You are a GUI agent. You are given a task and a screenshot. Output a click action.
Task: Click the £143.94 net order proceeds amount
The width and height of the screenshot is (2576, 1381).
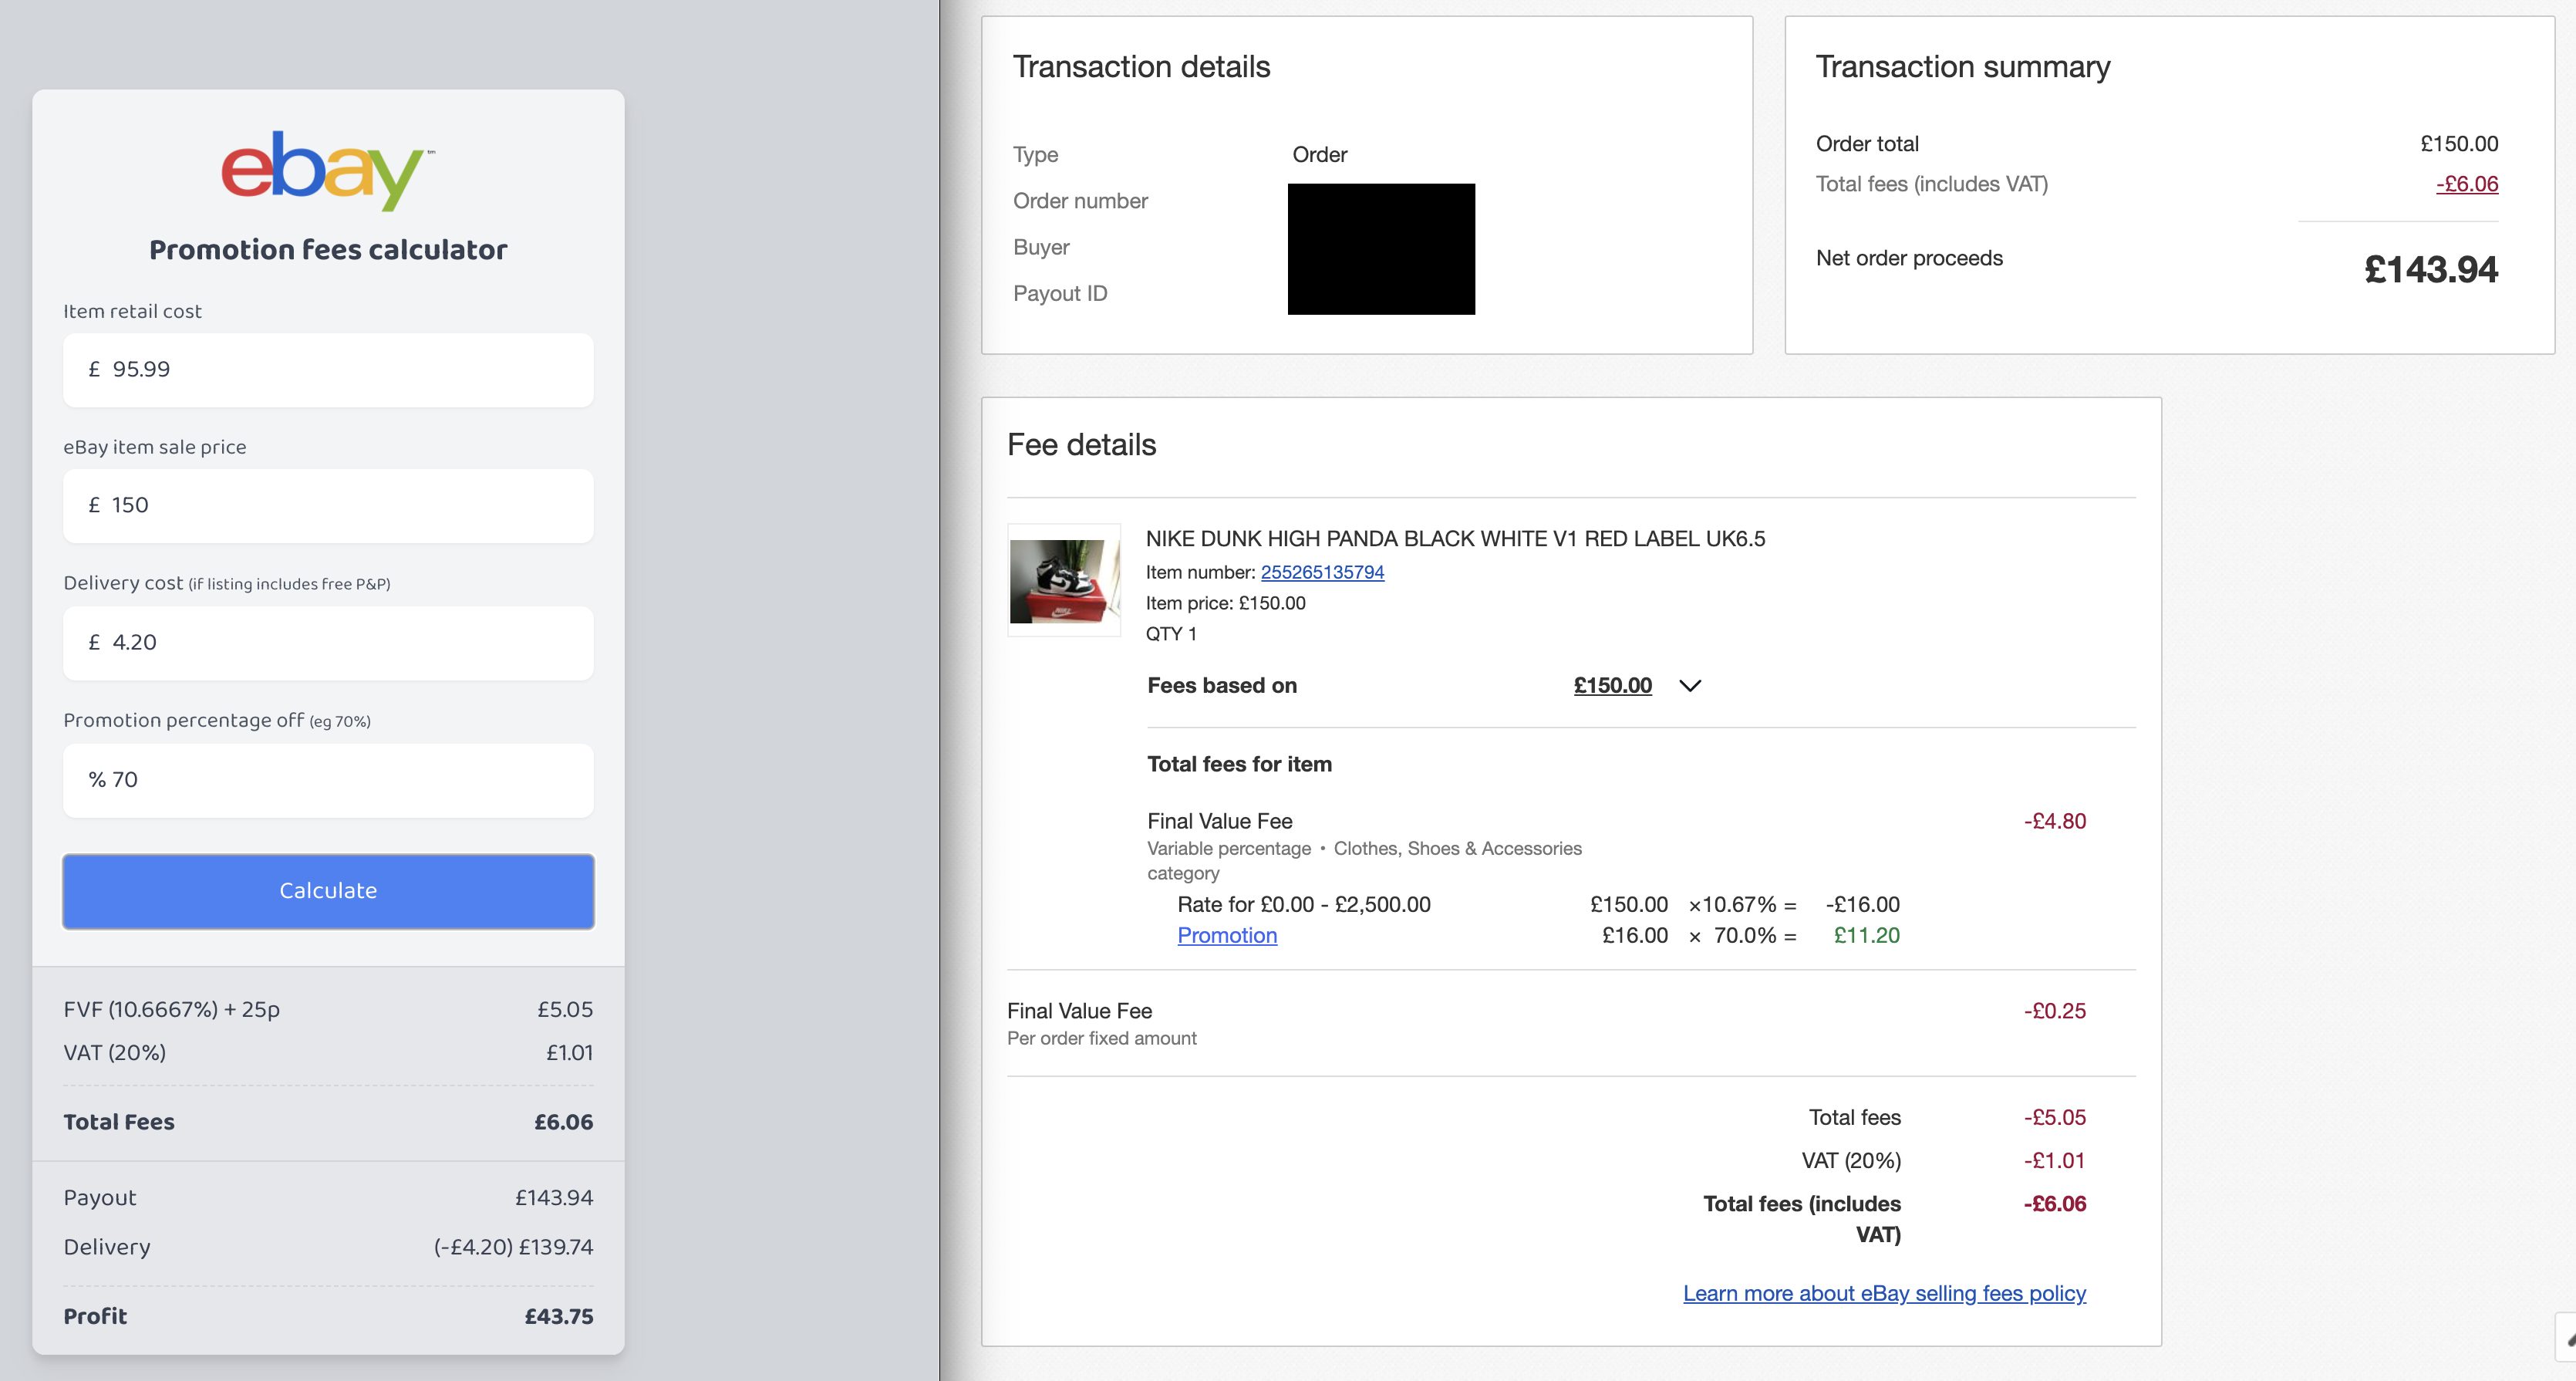pyautogui.click(x=2430, y=270)
